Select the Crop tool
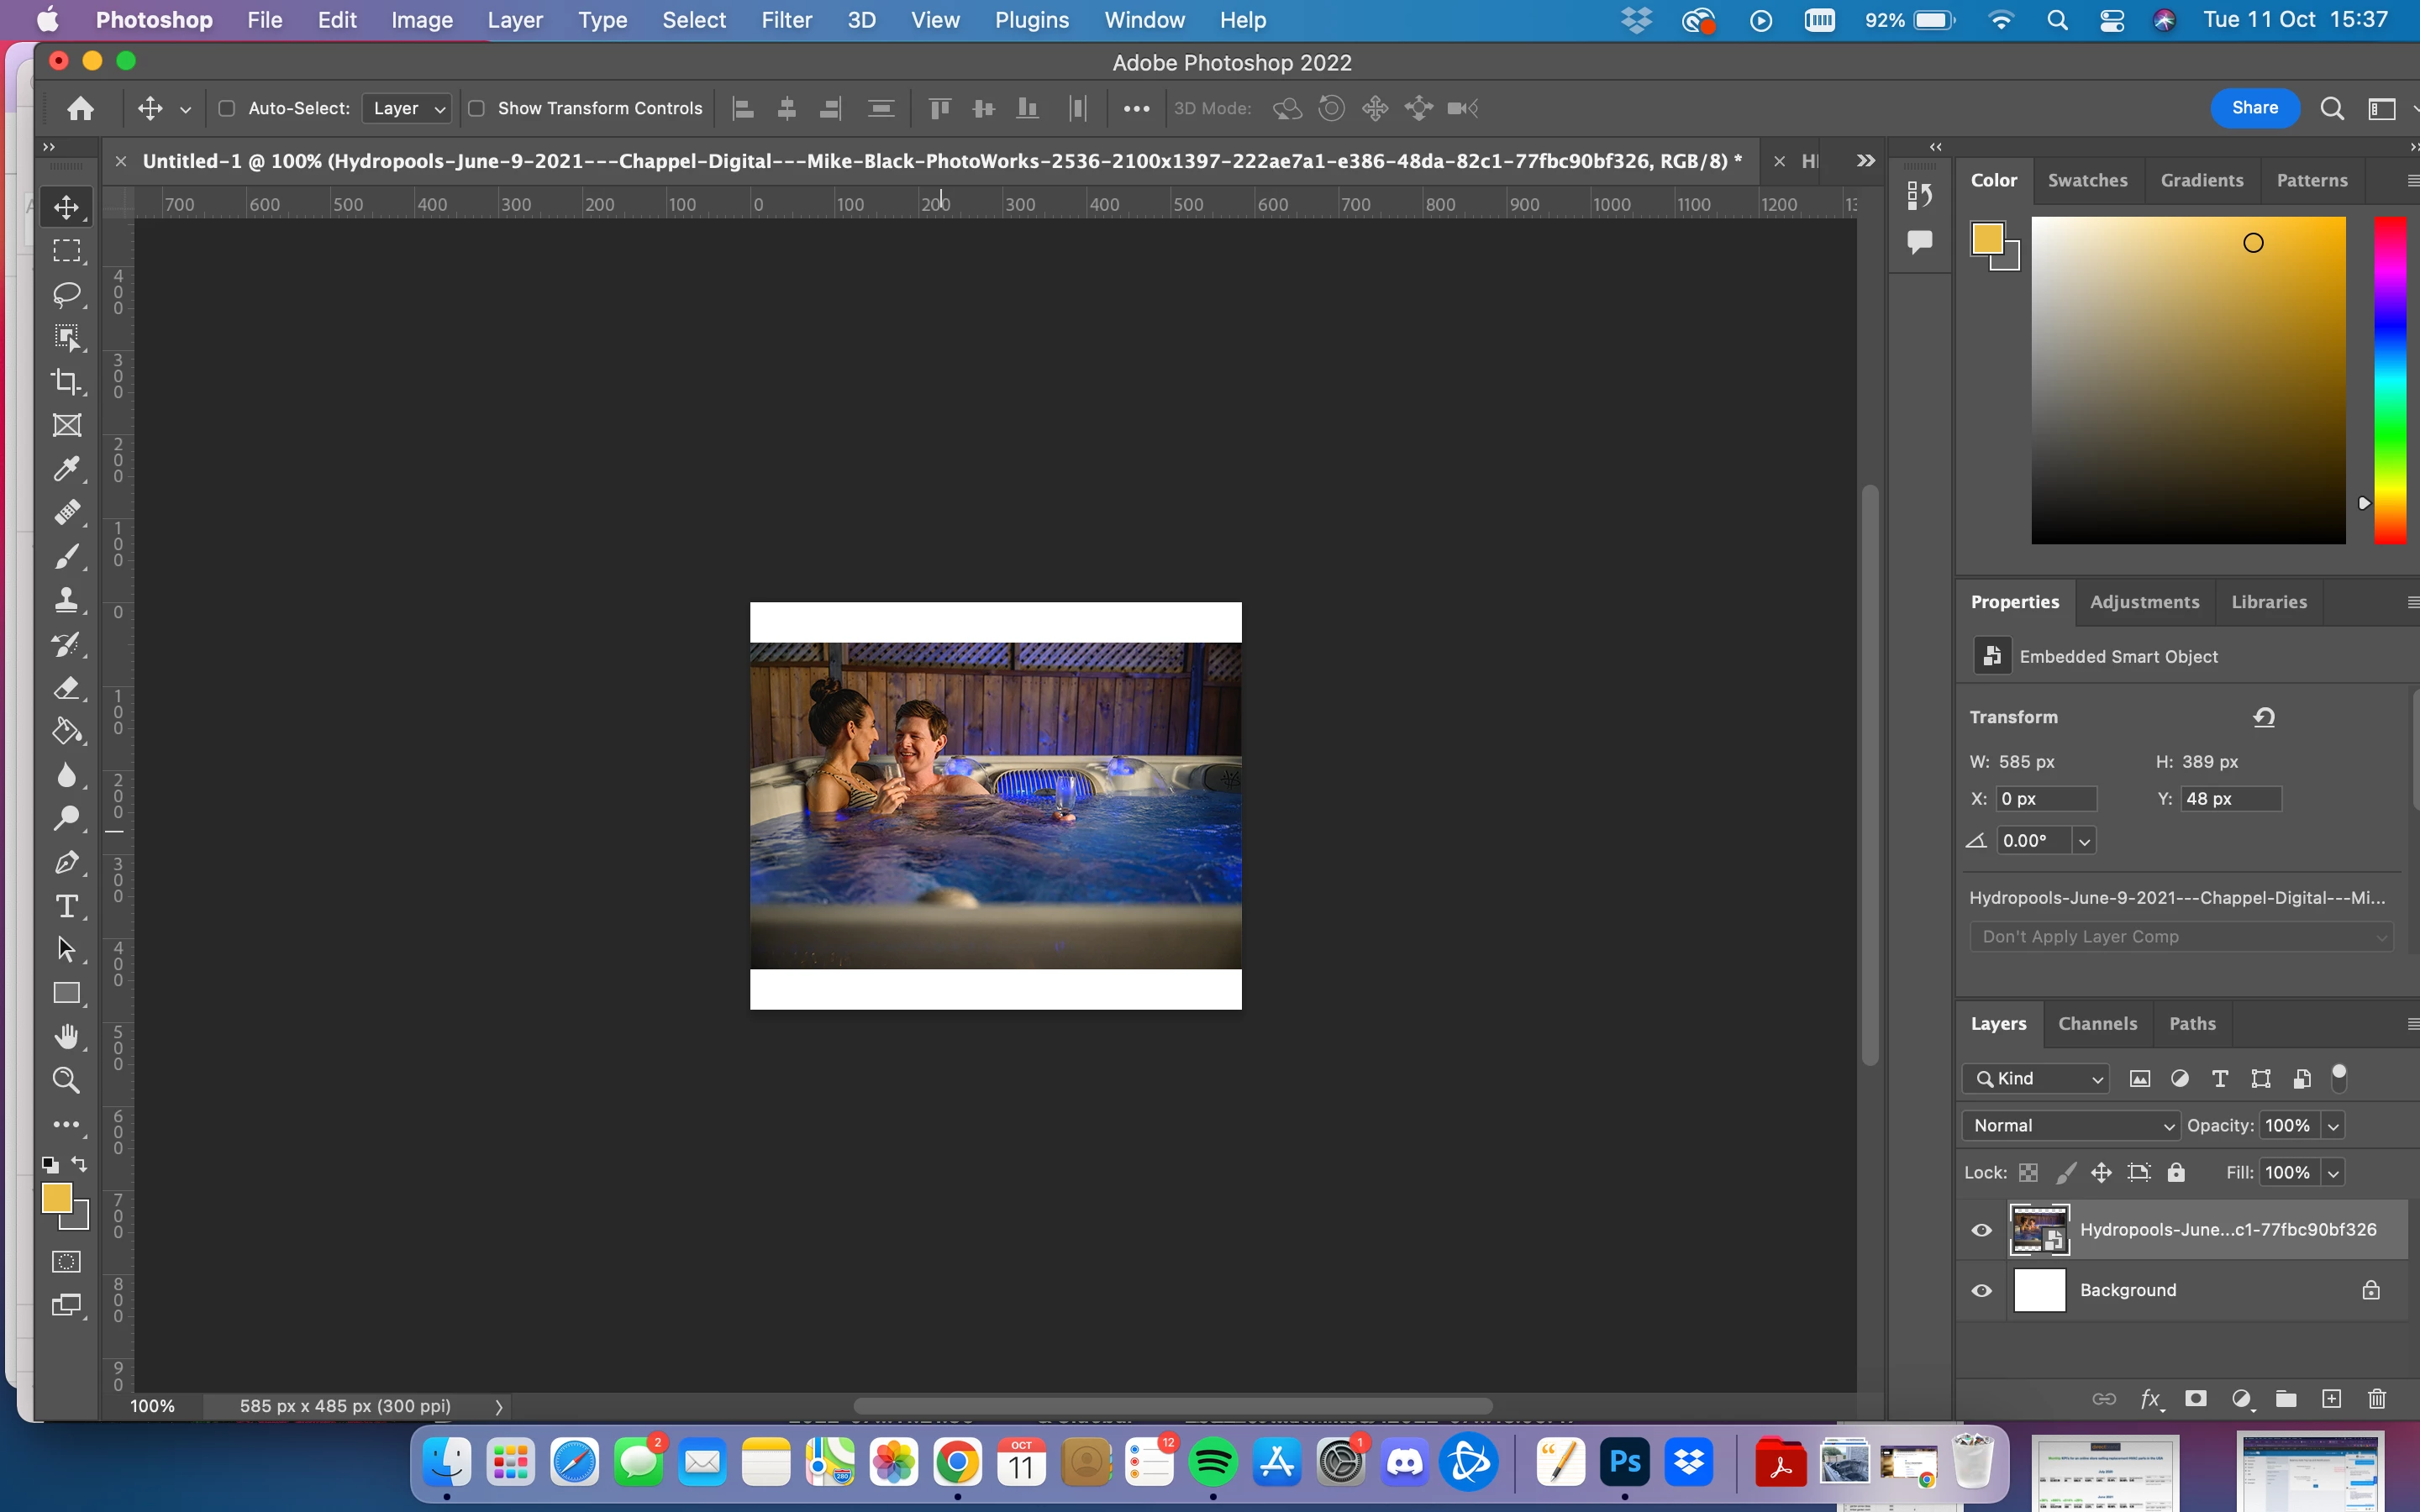This screenshot has height=1512, width=2420. click(67, 381)
